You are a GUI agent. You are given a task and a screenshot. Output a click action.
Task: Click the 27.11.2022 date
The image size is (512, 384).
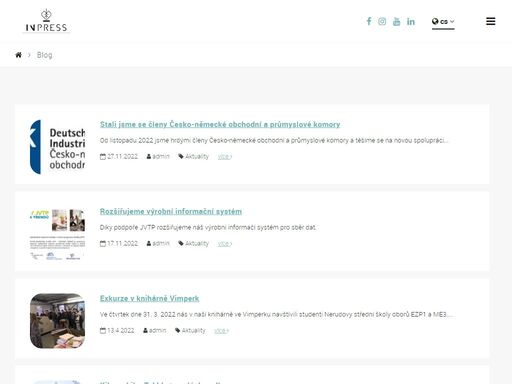[x=122, y=156]
